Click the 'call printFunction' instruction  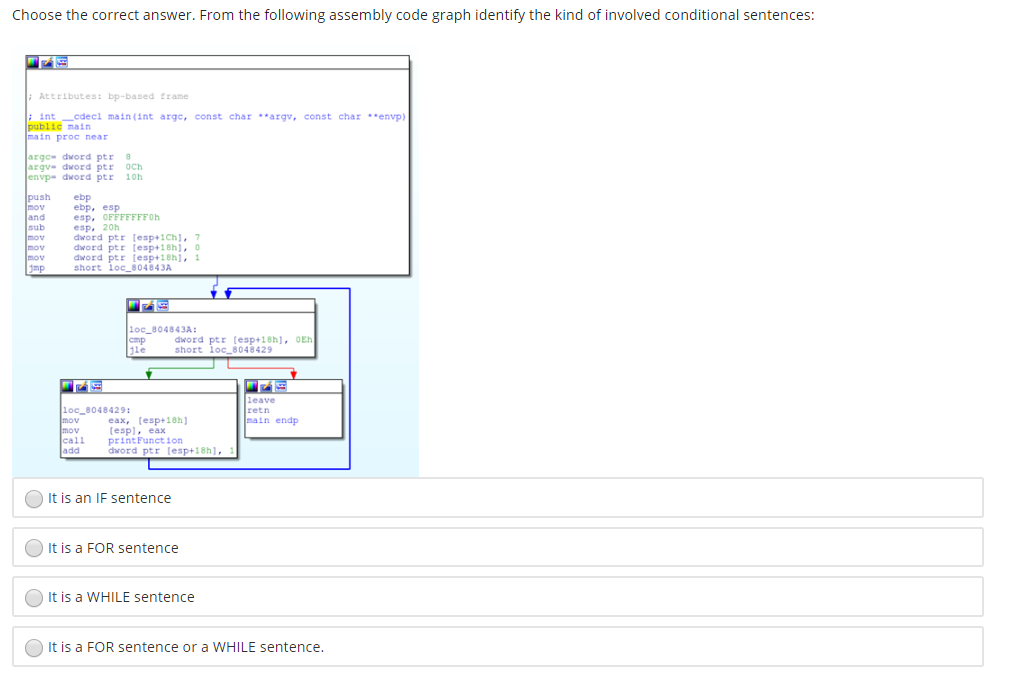[x=122, y=440]
